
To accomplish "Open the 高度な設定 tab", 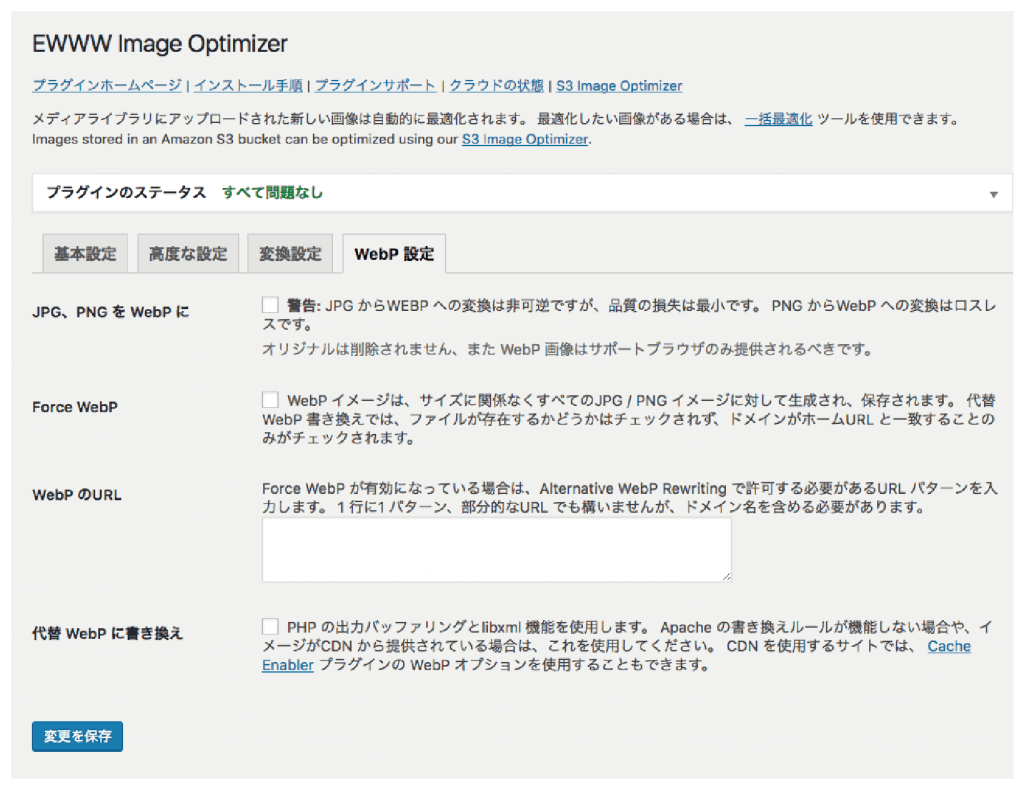I will [188, 253].
